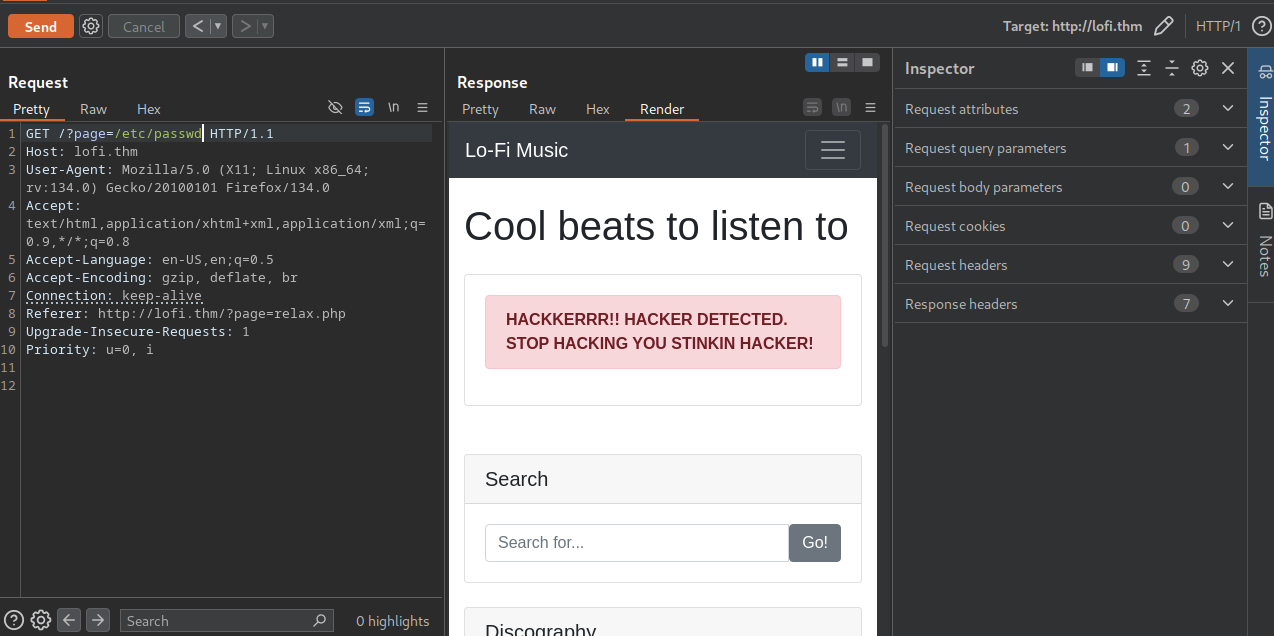Toggle invisible characters with the eye-slash icon

coord(336,108)
